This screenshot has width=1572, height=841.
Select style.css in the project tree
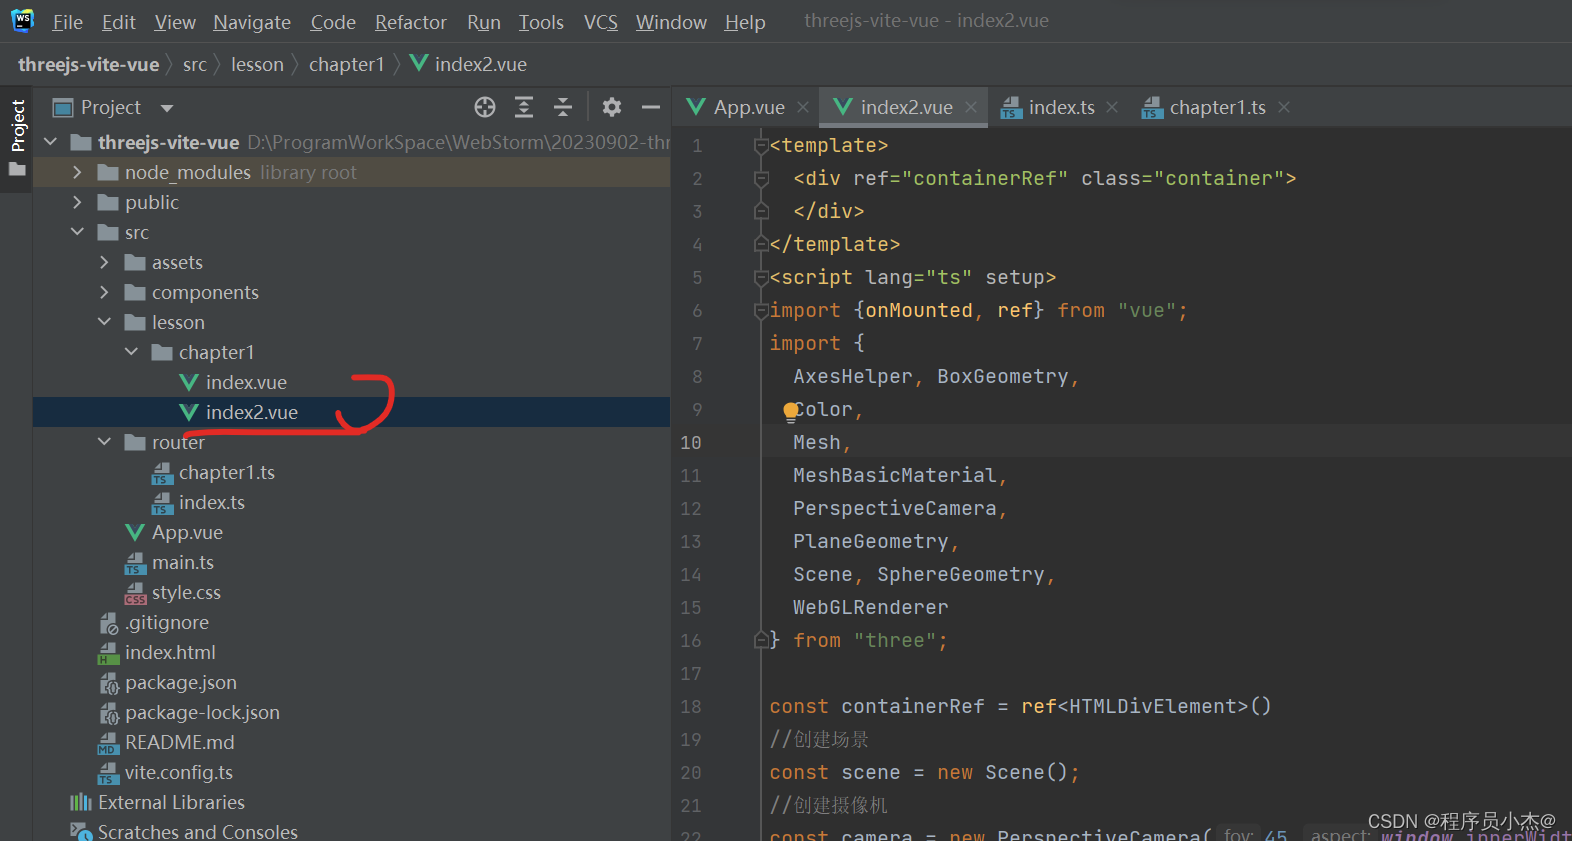click(x=186, y=592)
